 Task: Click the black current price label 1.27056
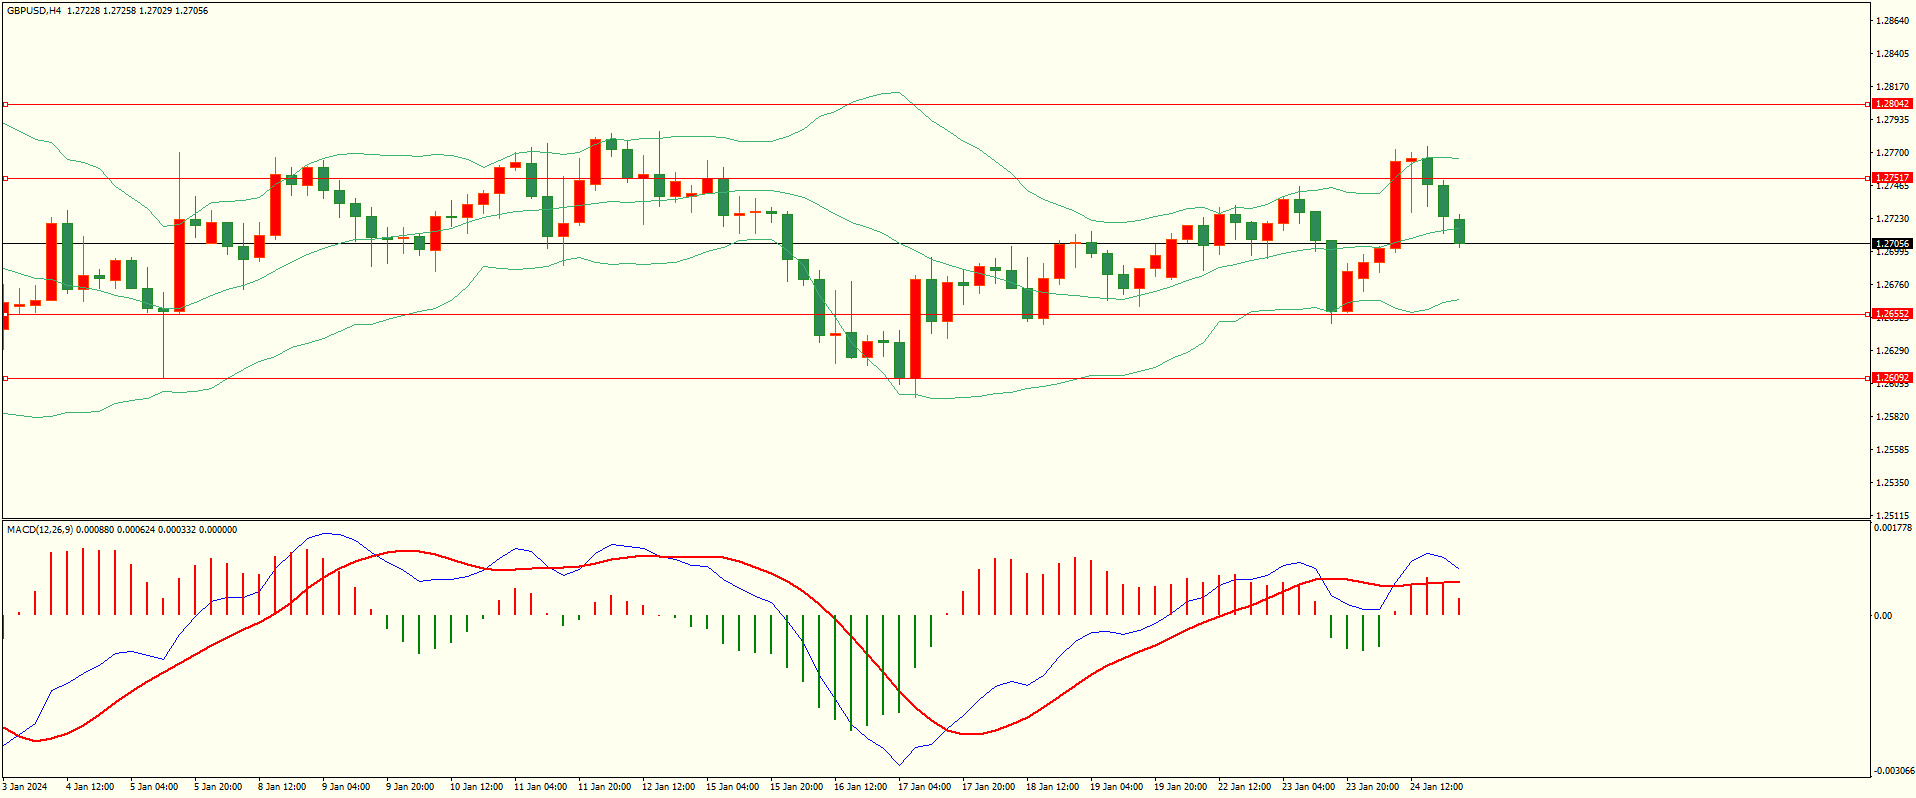coord(1891,243)
